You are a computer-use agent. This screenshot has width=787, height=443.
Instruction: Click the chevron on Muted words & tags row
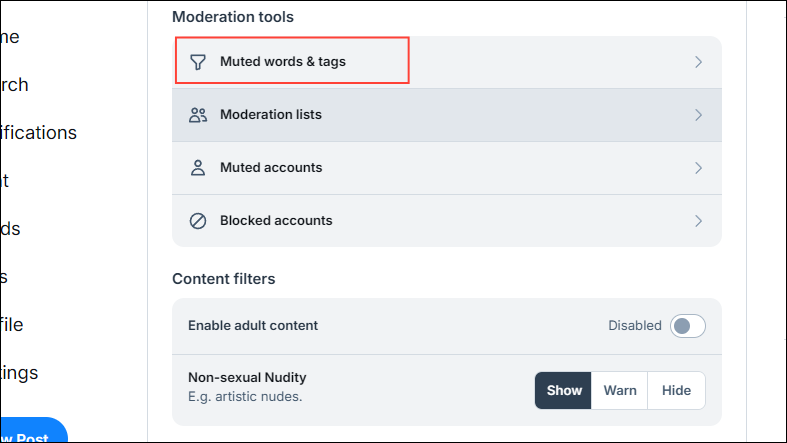coord(698,62)
